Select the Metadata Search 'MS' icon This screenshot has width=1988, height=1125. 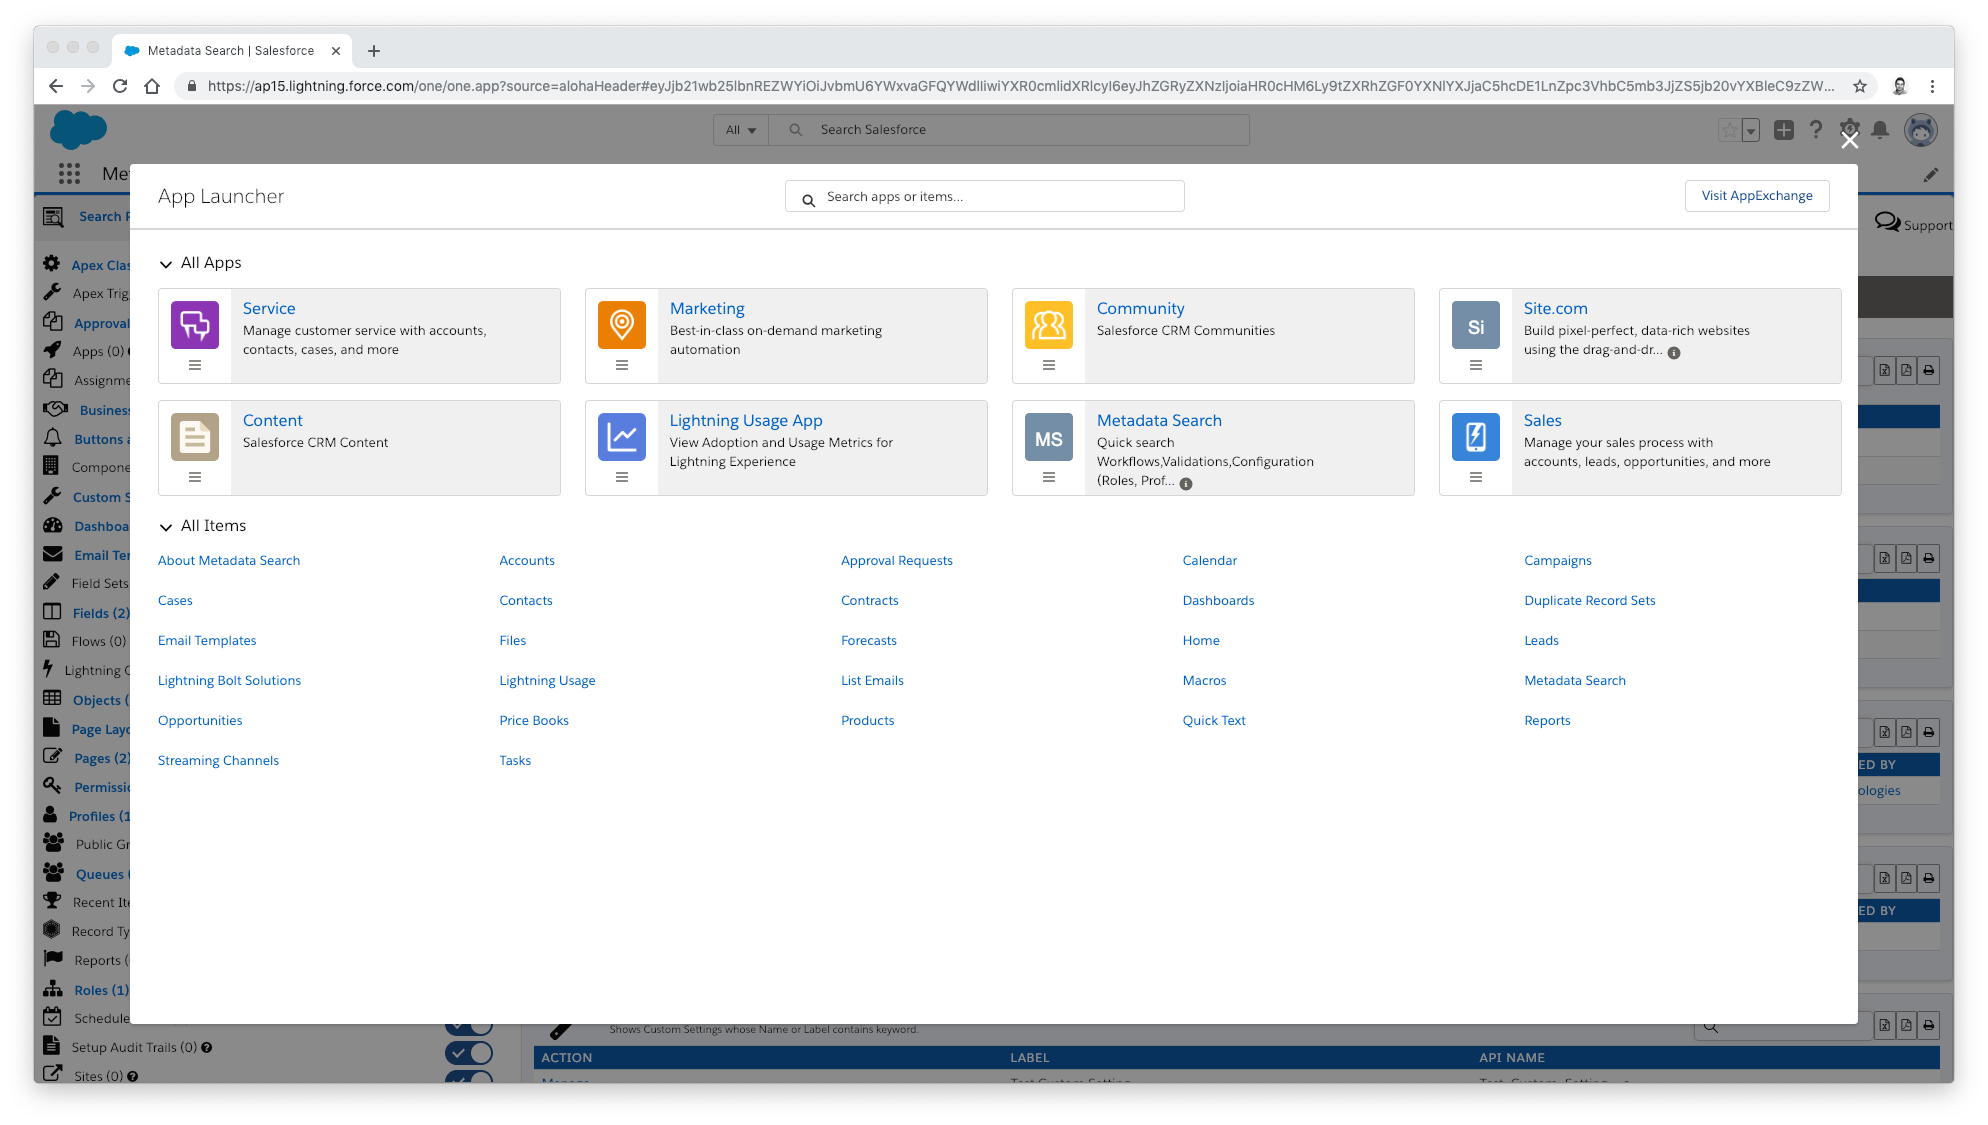point(1048,436)
